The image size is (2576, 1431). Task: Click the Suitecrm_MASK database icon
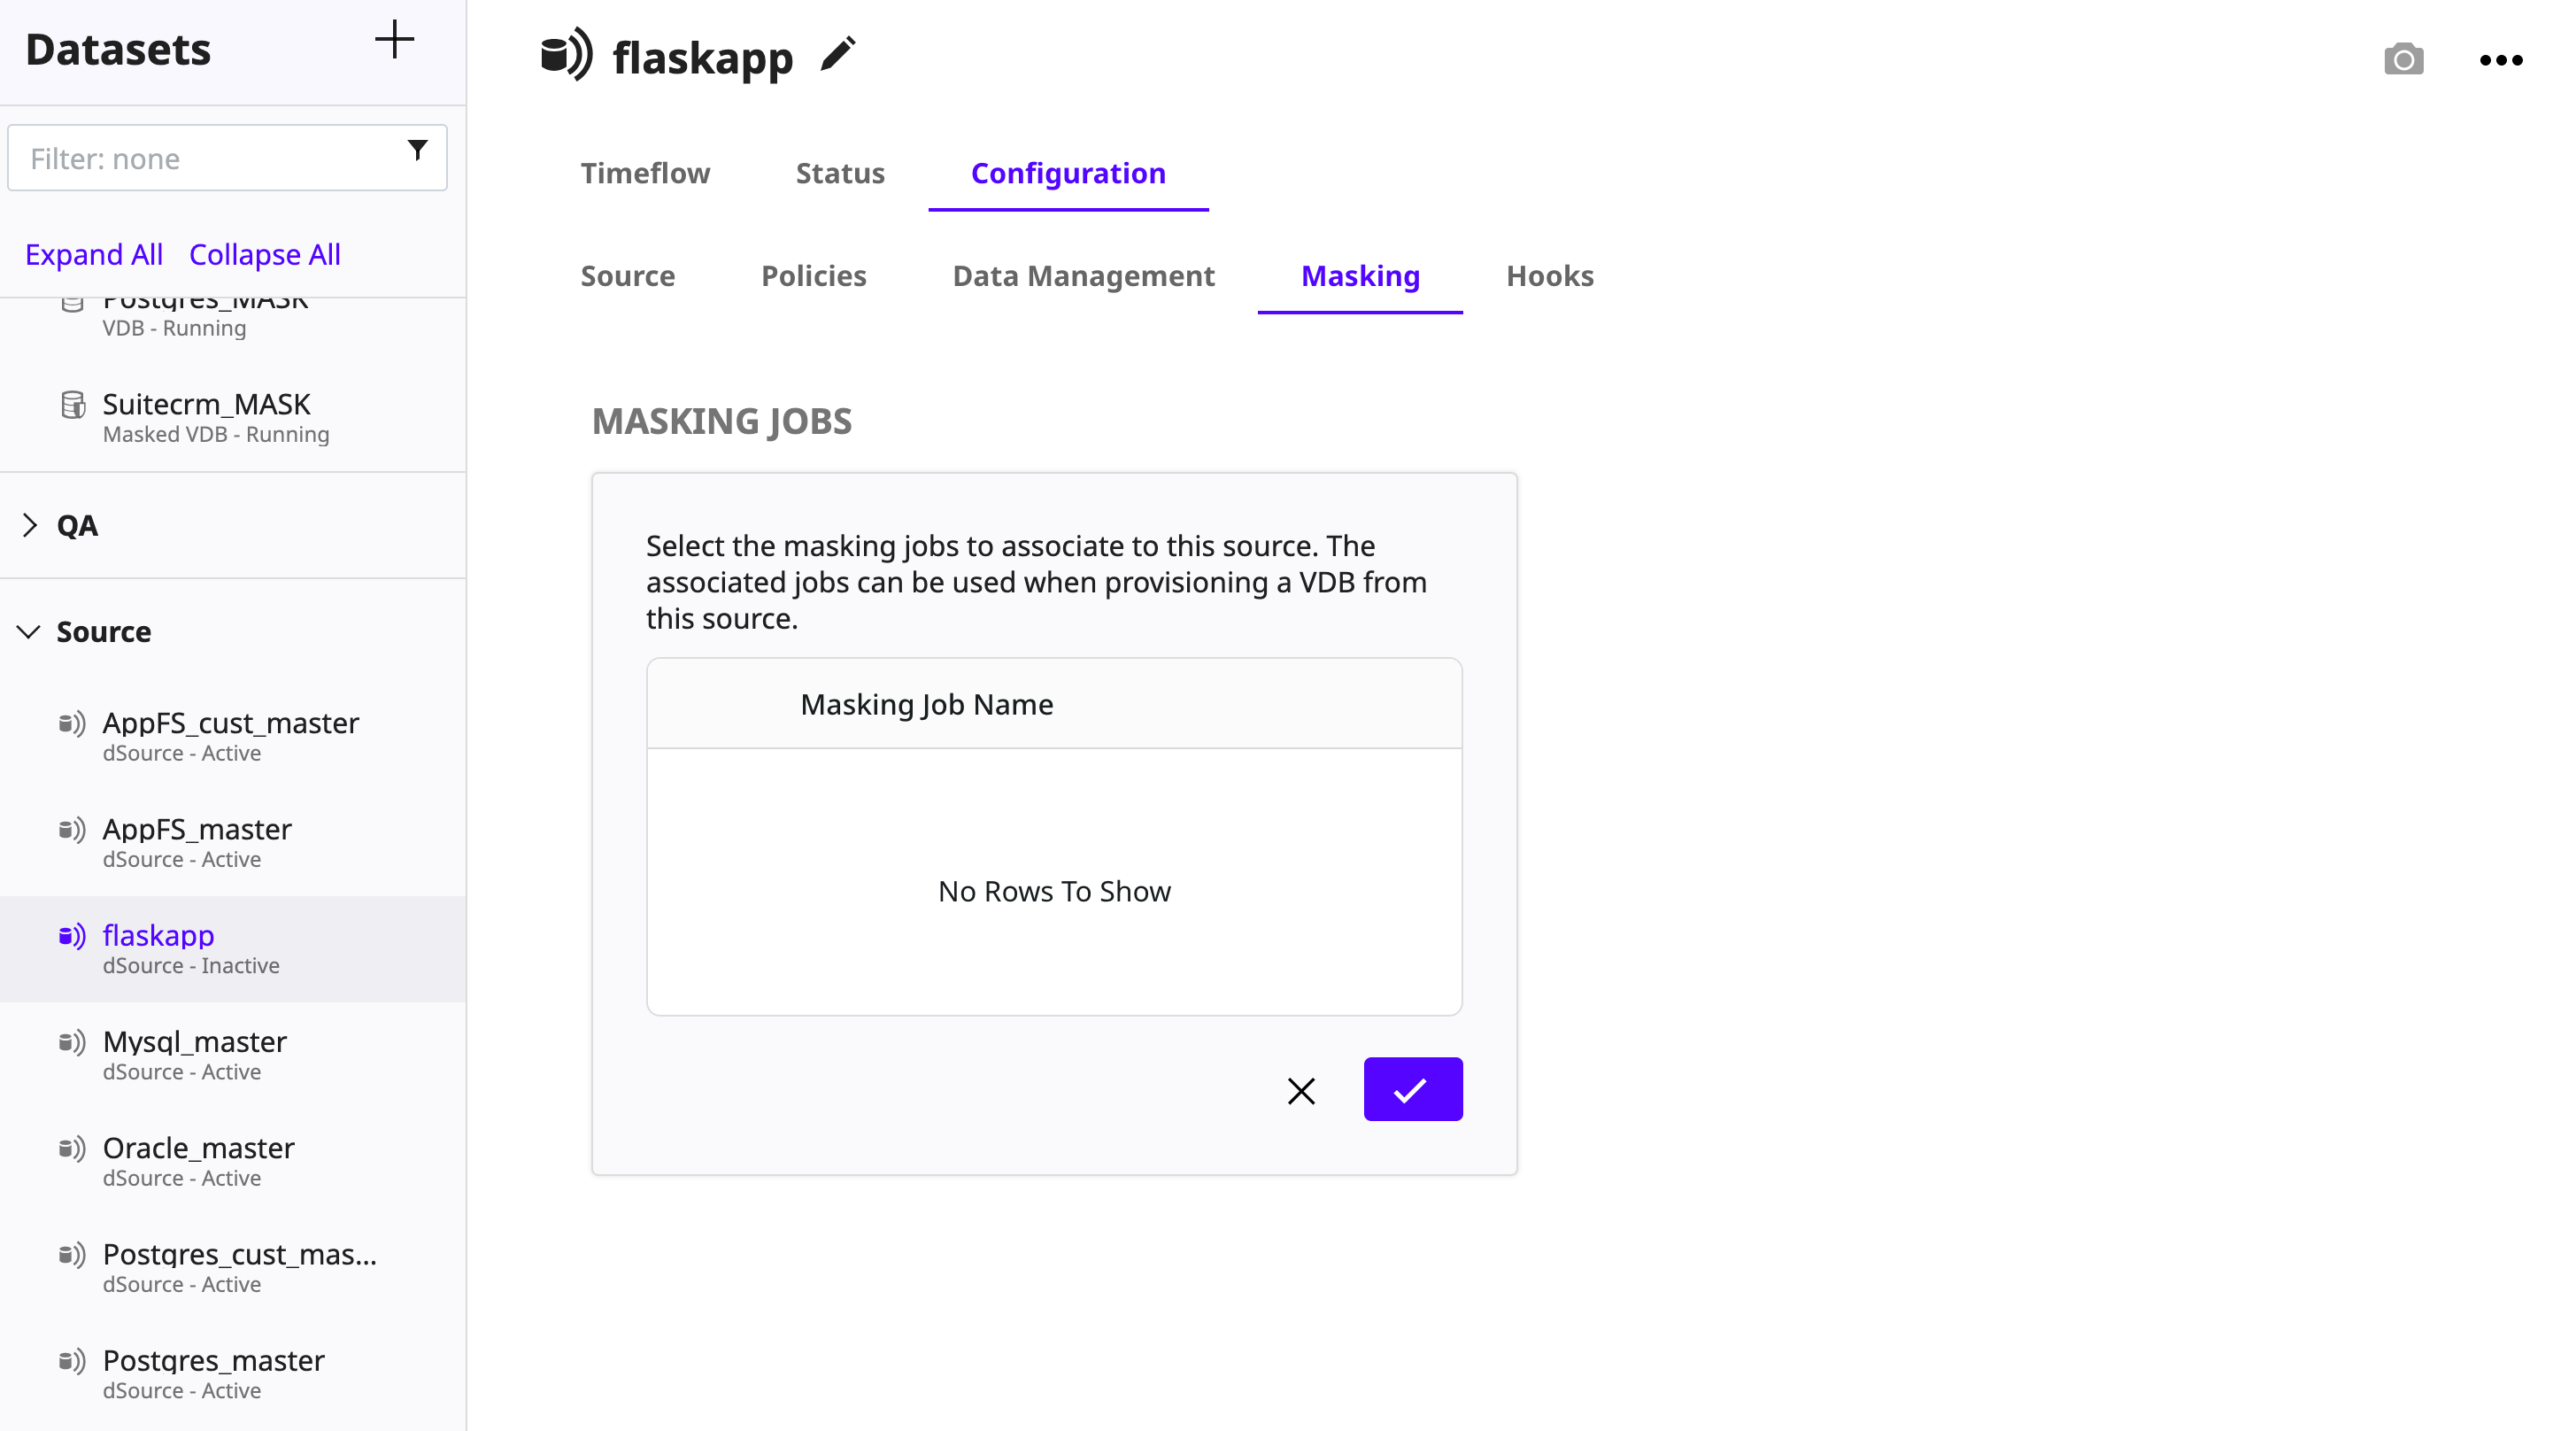pos(73,405)
